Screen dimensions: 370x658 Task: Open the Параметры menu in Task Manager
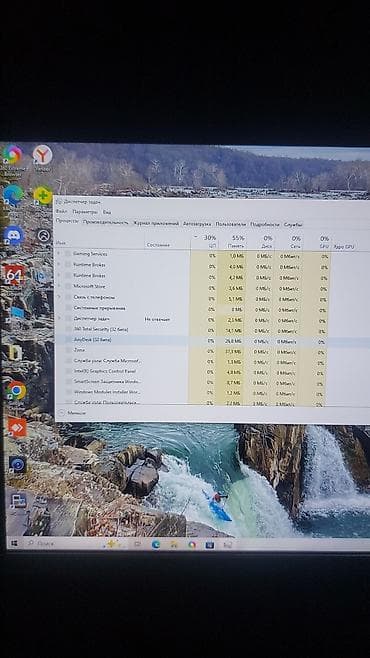(x=85, y=212)
